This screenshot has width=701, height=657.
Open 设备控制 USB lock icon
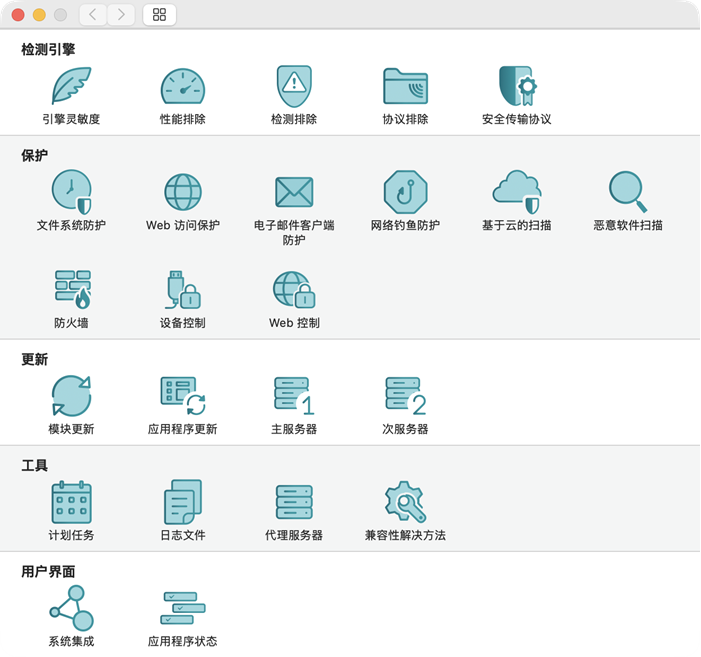pos(182,290)
